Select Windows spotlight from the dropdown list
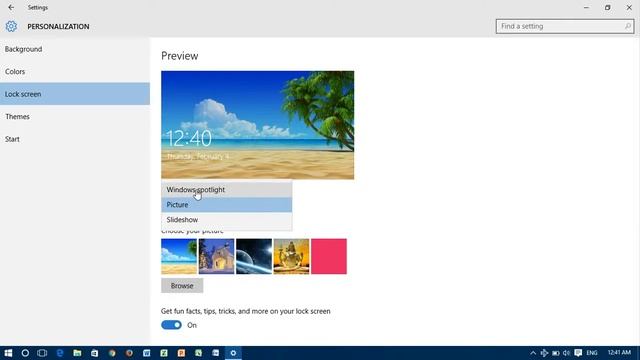Image resolution: width=640 pixels, height=360 pixels. click(x=227, y=190)
